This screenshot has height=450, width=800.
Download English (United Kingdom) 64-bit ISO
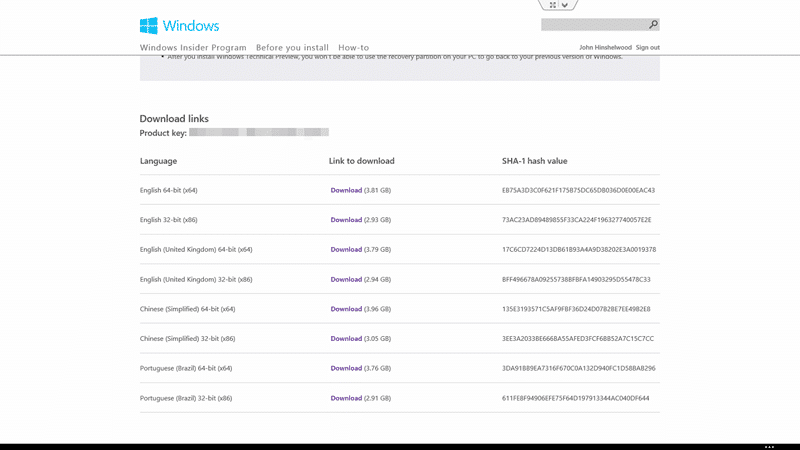click(x=346, y=249)
